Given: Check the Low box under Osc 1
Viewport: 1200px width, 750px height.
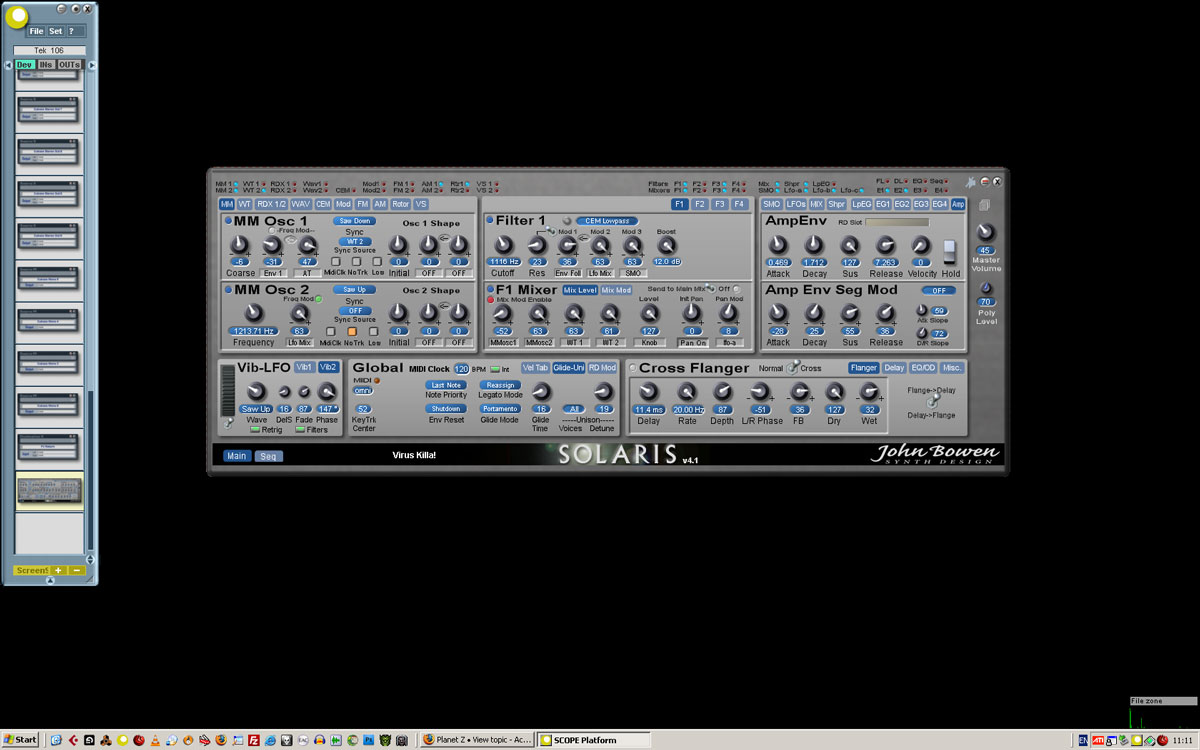Looking at the screenshot, I should pos(375,262).
